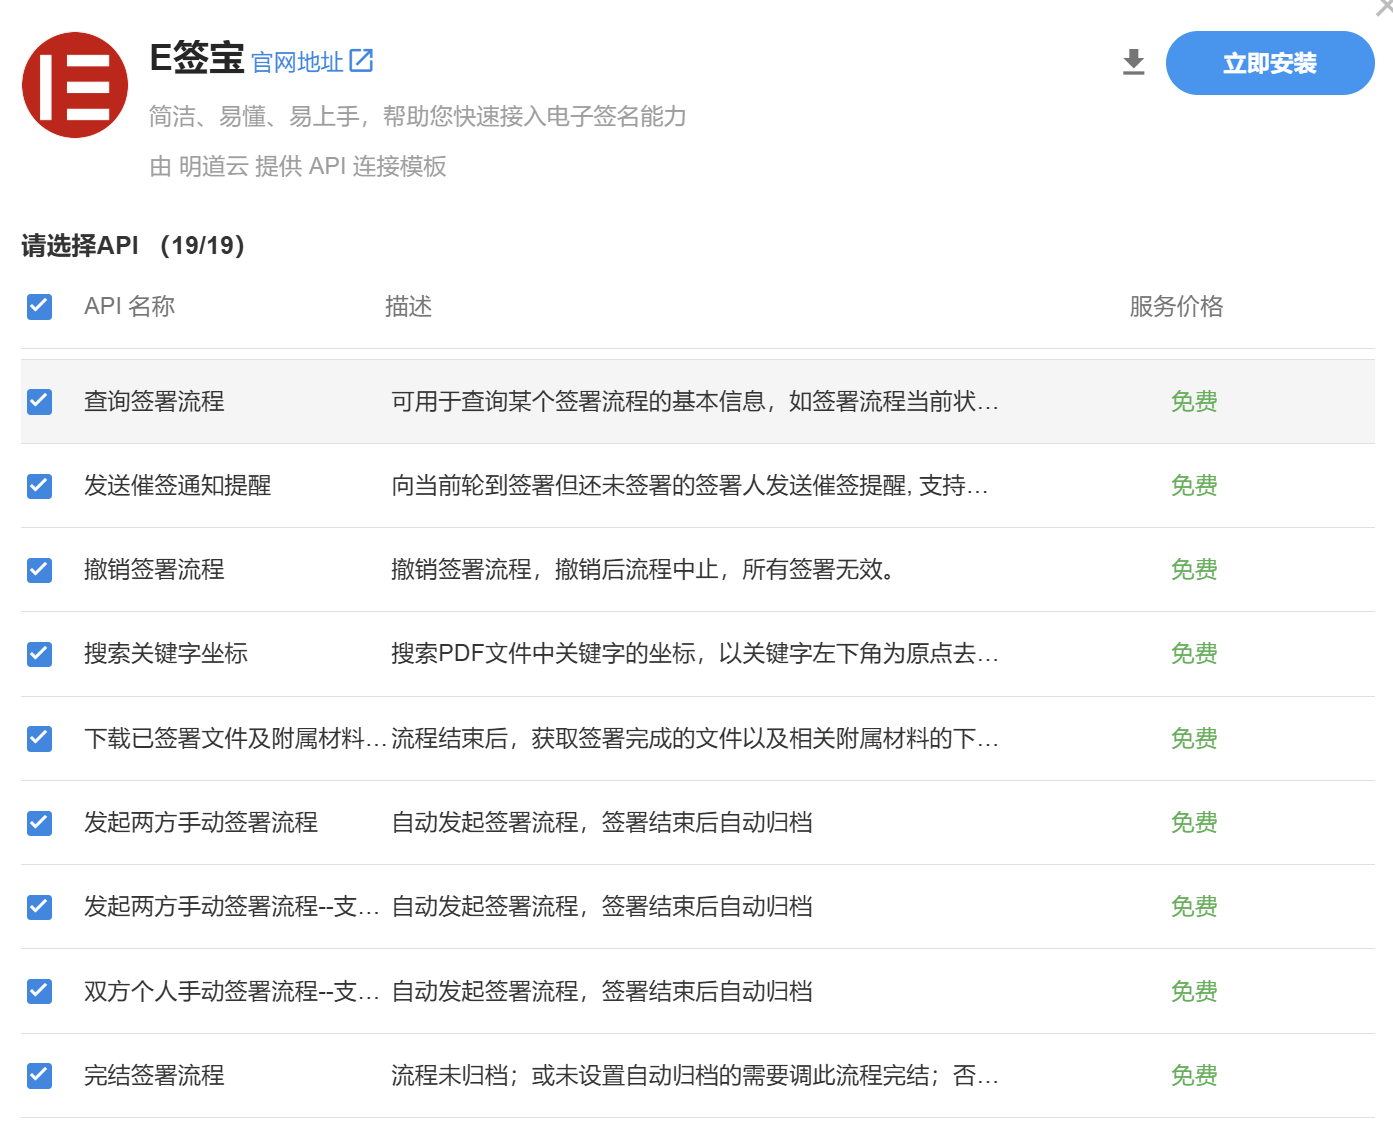
Task: Open the 官网地址 link
Action: click(x=297, y=62)
